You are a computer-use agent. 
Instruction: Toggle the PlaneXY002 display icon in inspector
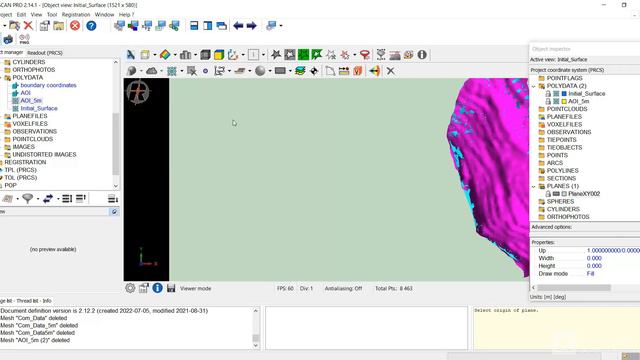coord(556,194)
